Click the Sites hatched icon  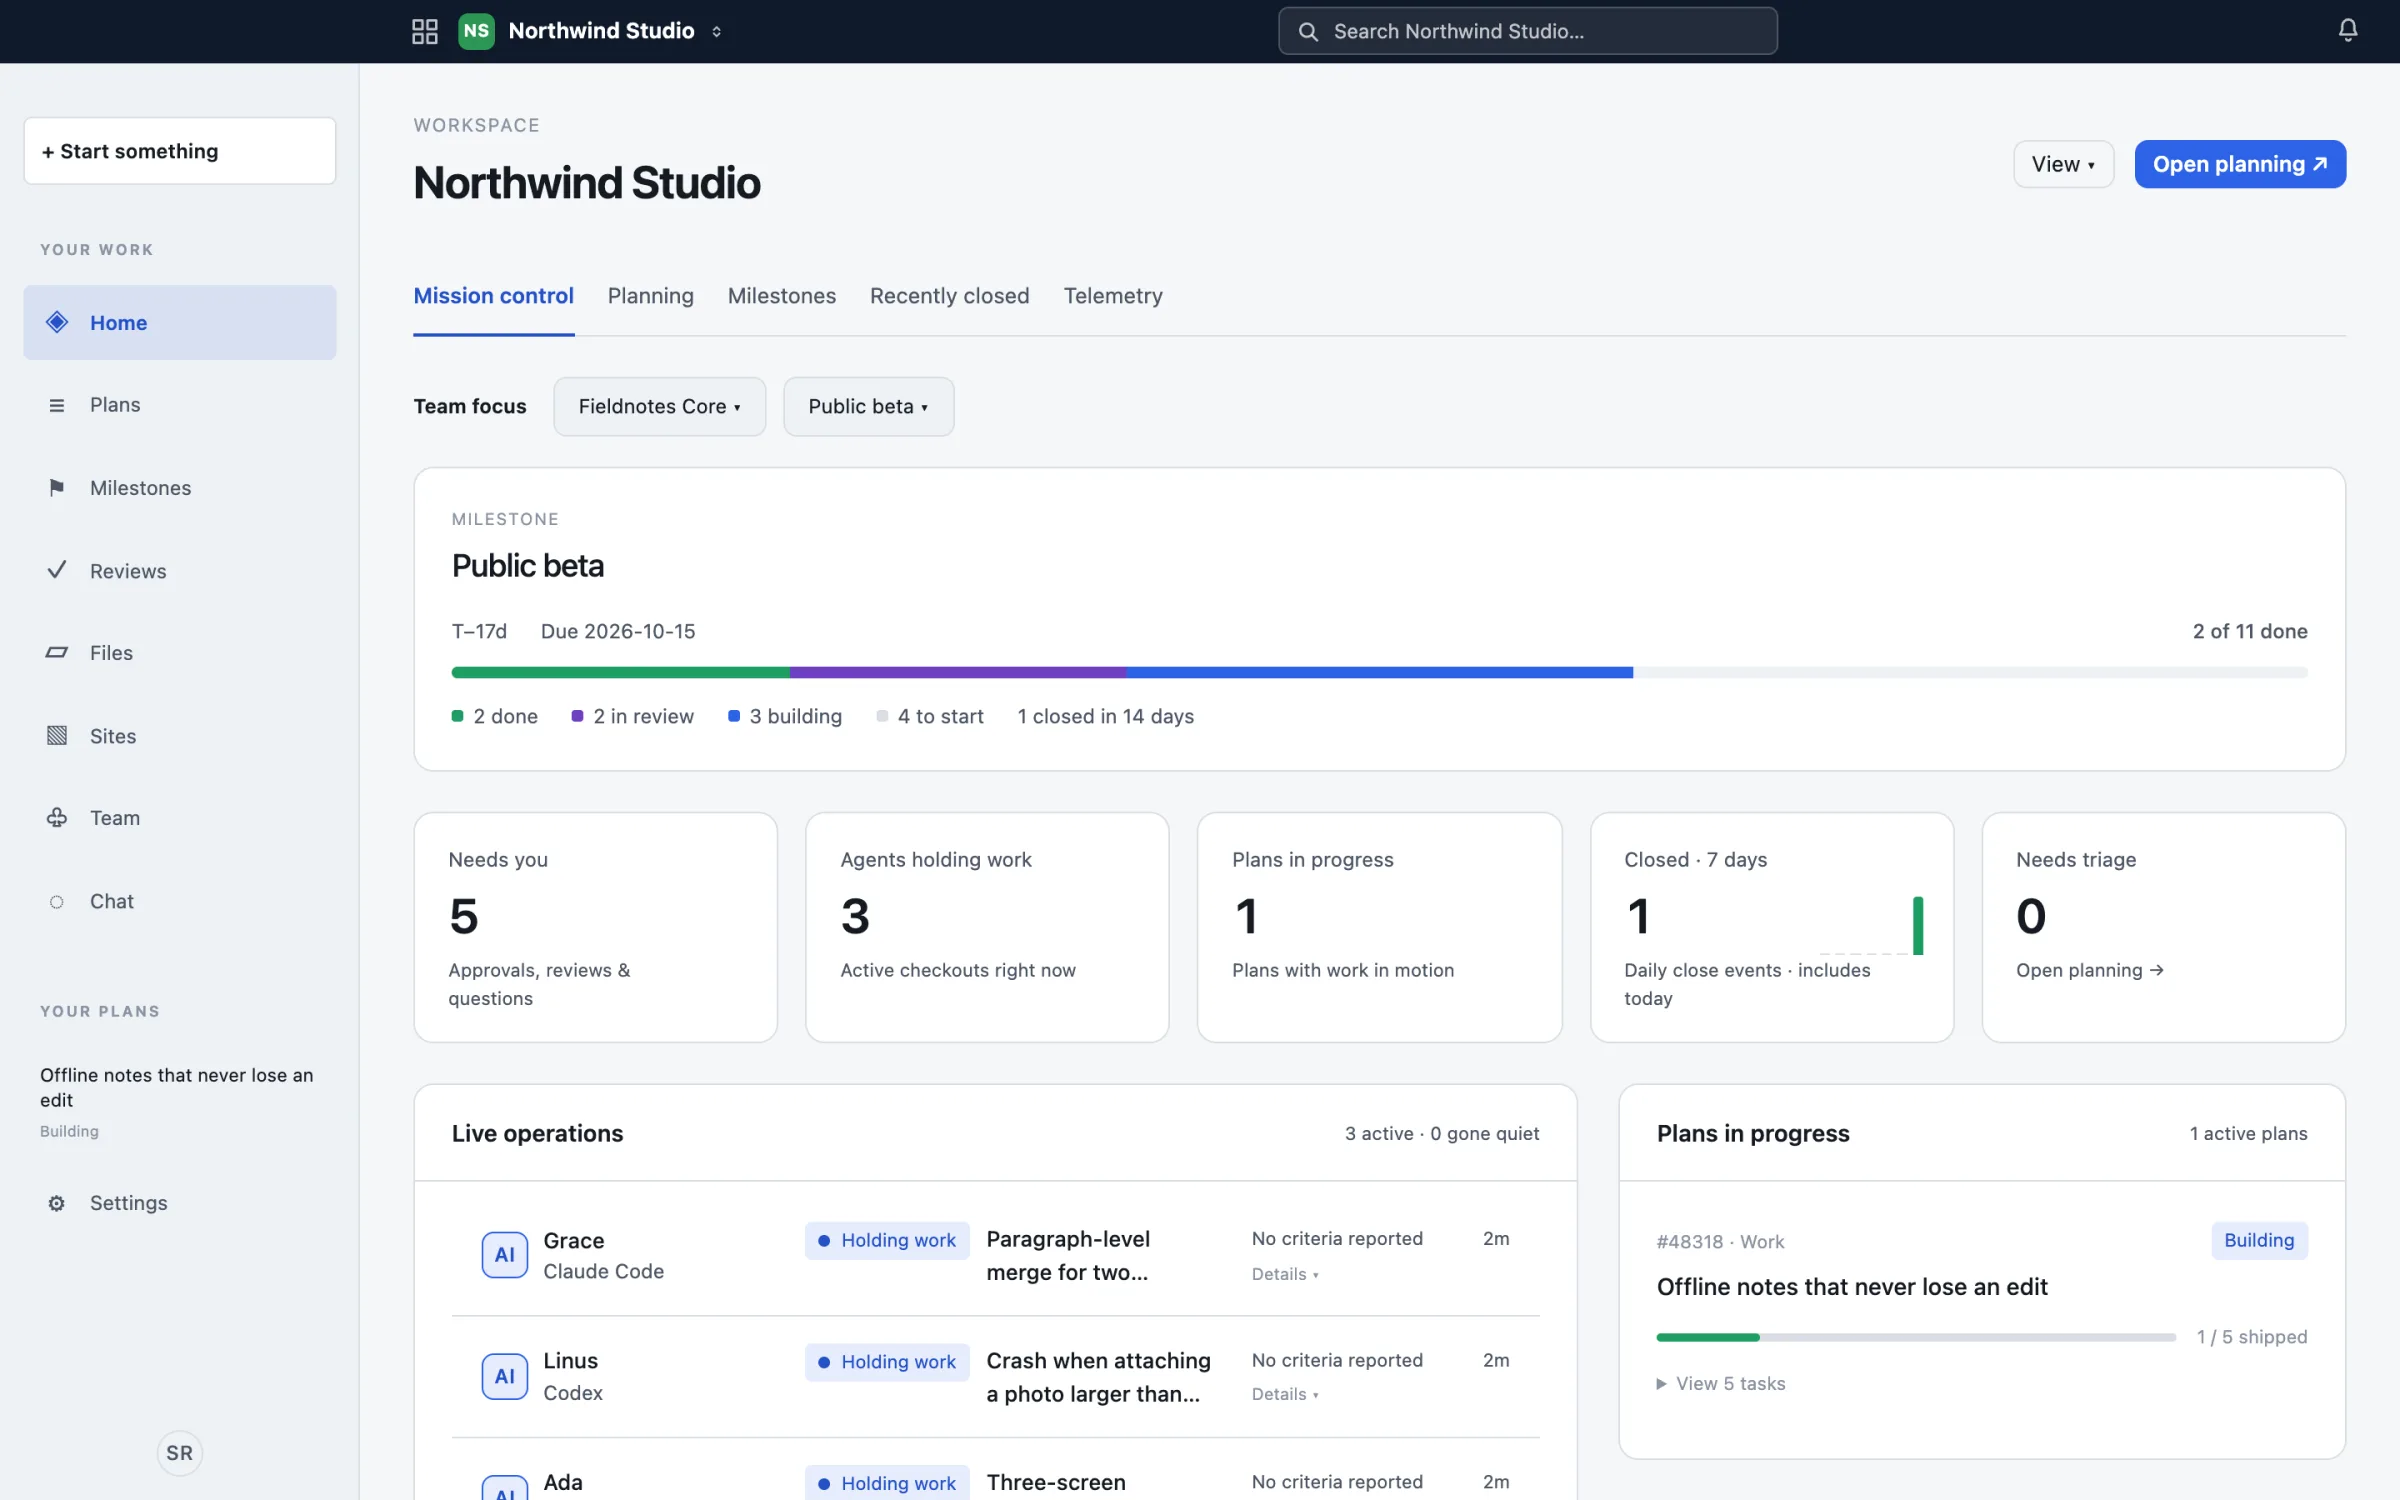coord(57,735)
